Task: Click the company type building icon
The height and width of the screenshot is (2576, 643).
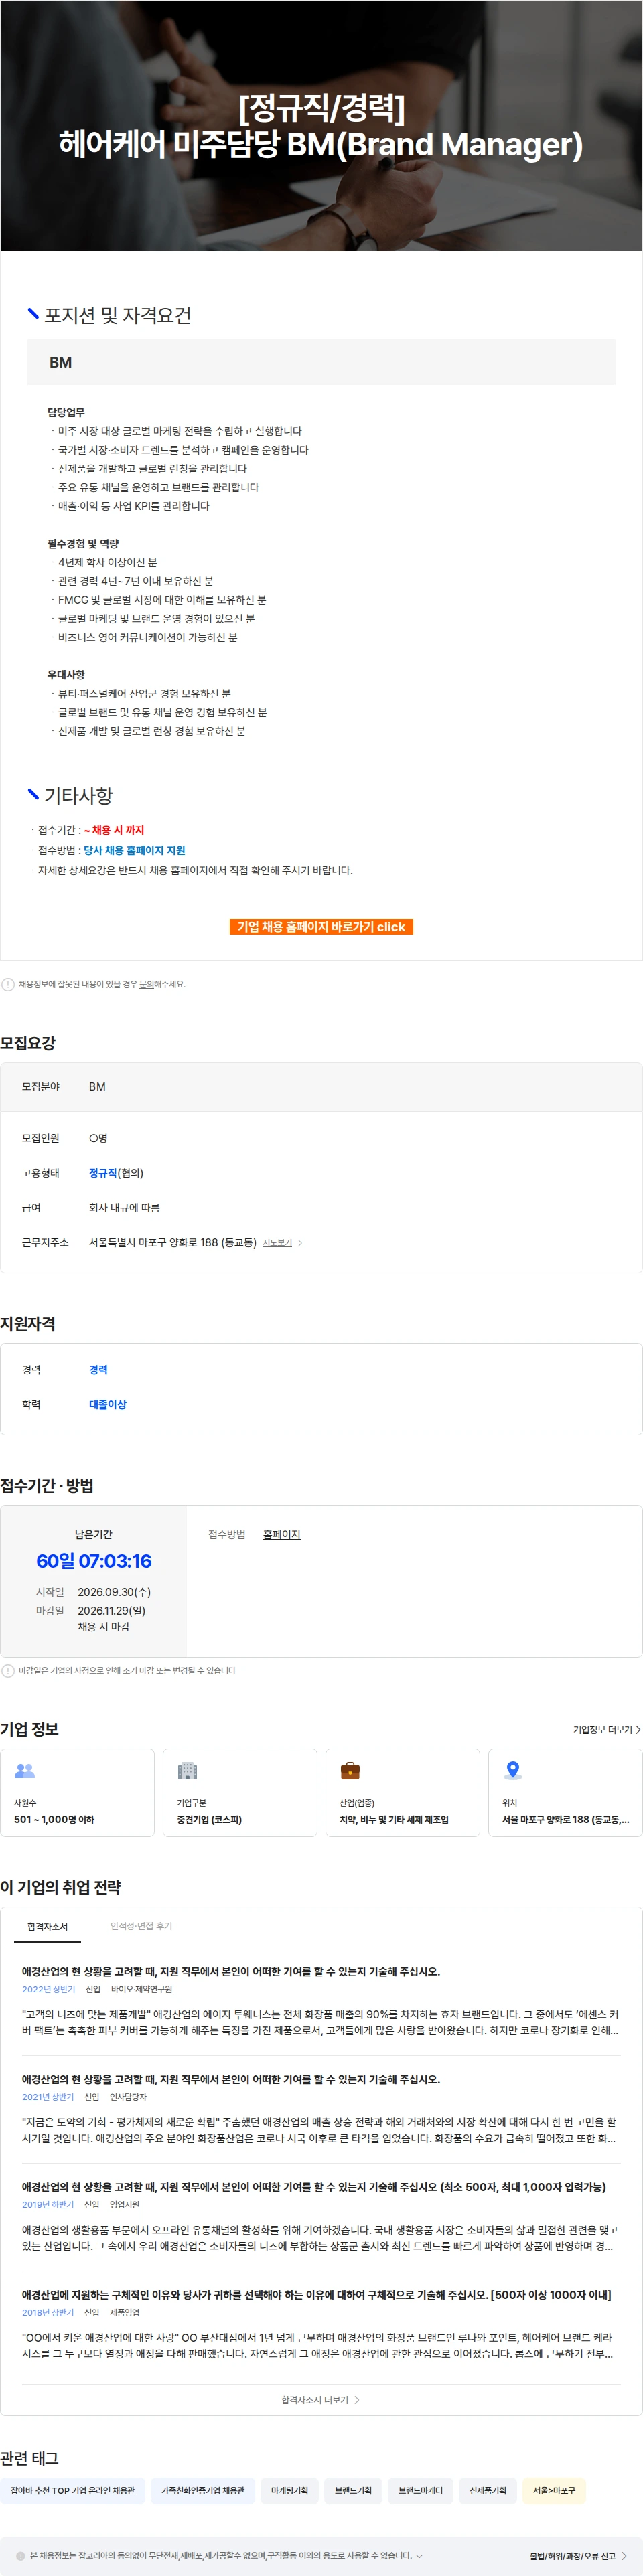Action: [187, 1771]
